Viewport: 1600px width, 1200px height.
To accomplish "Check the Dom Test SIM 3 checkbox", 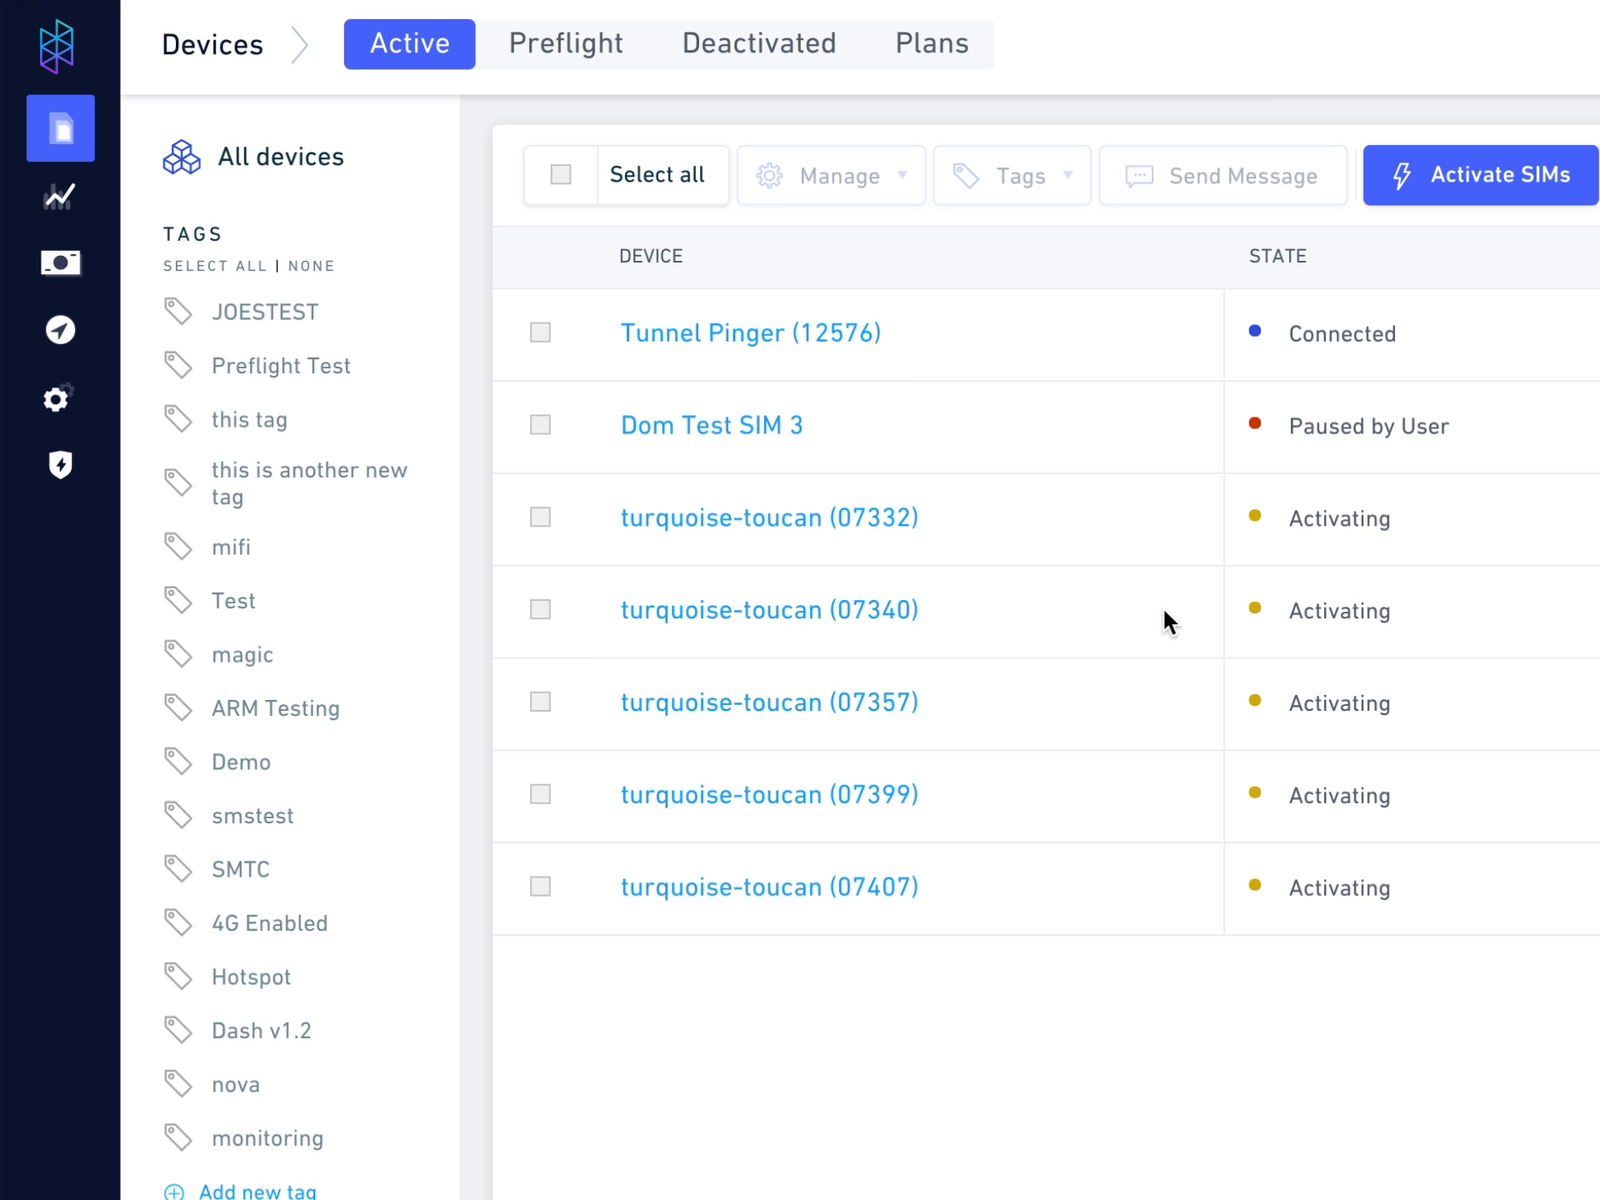I will 540,425.
